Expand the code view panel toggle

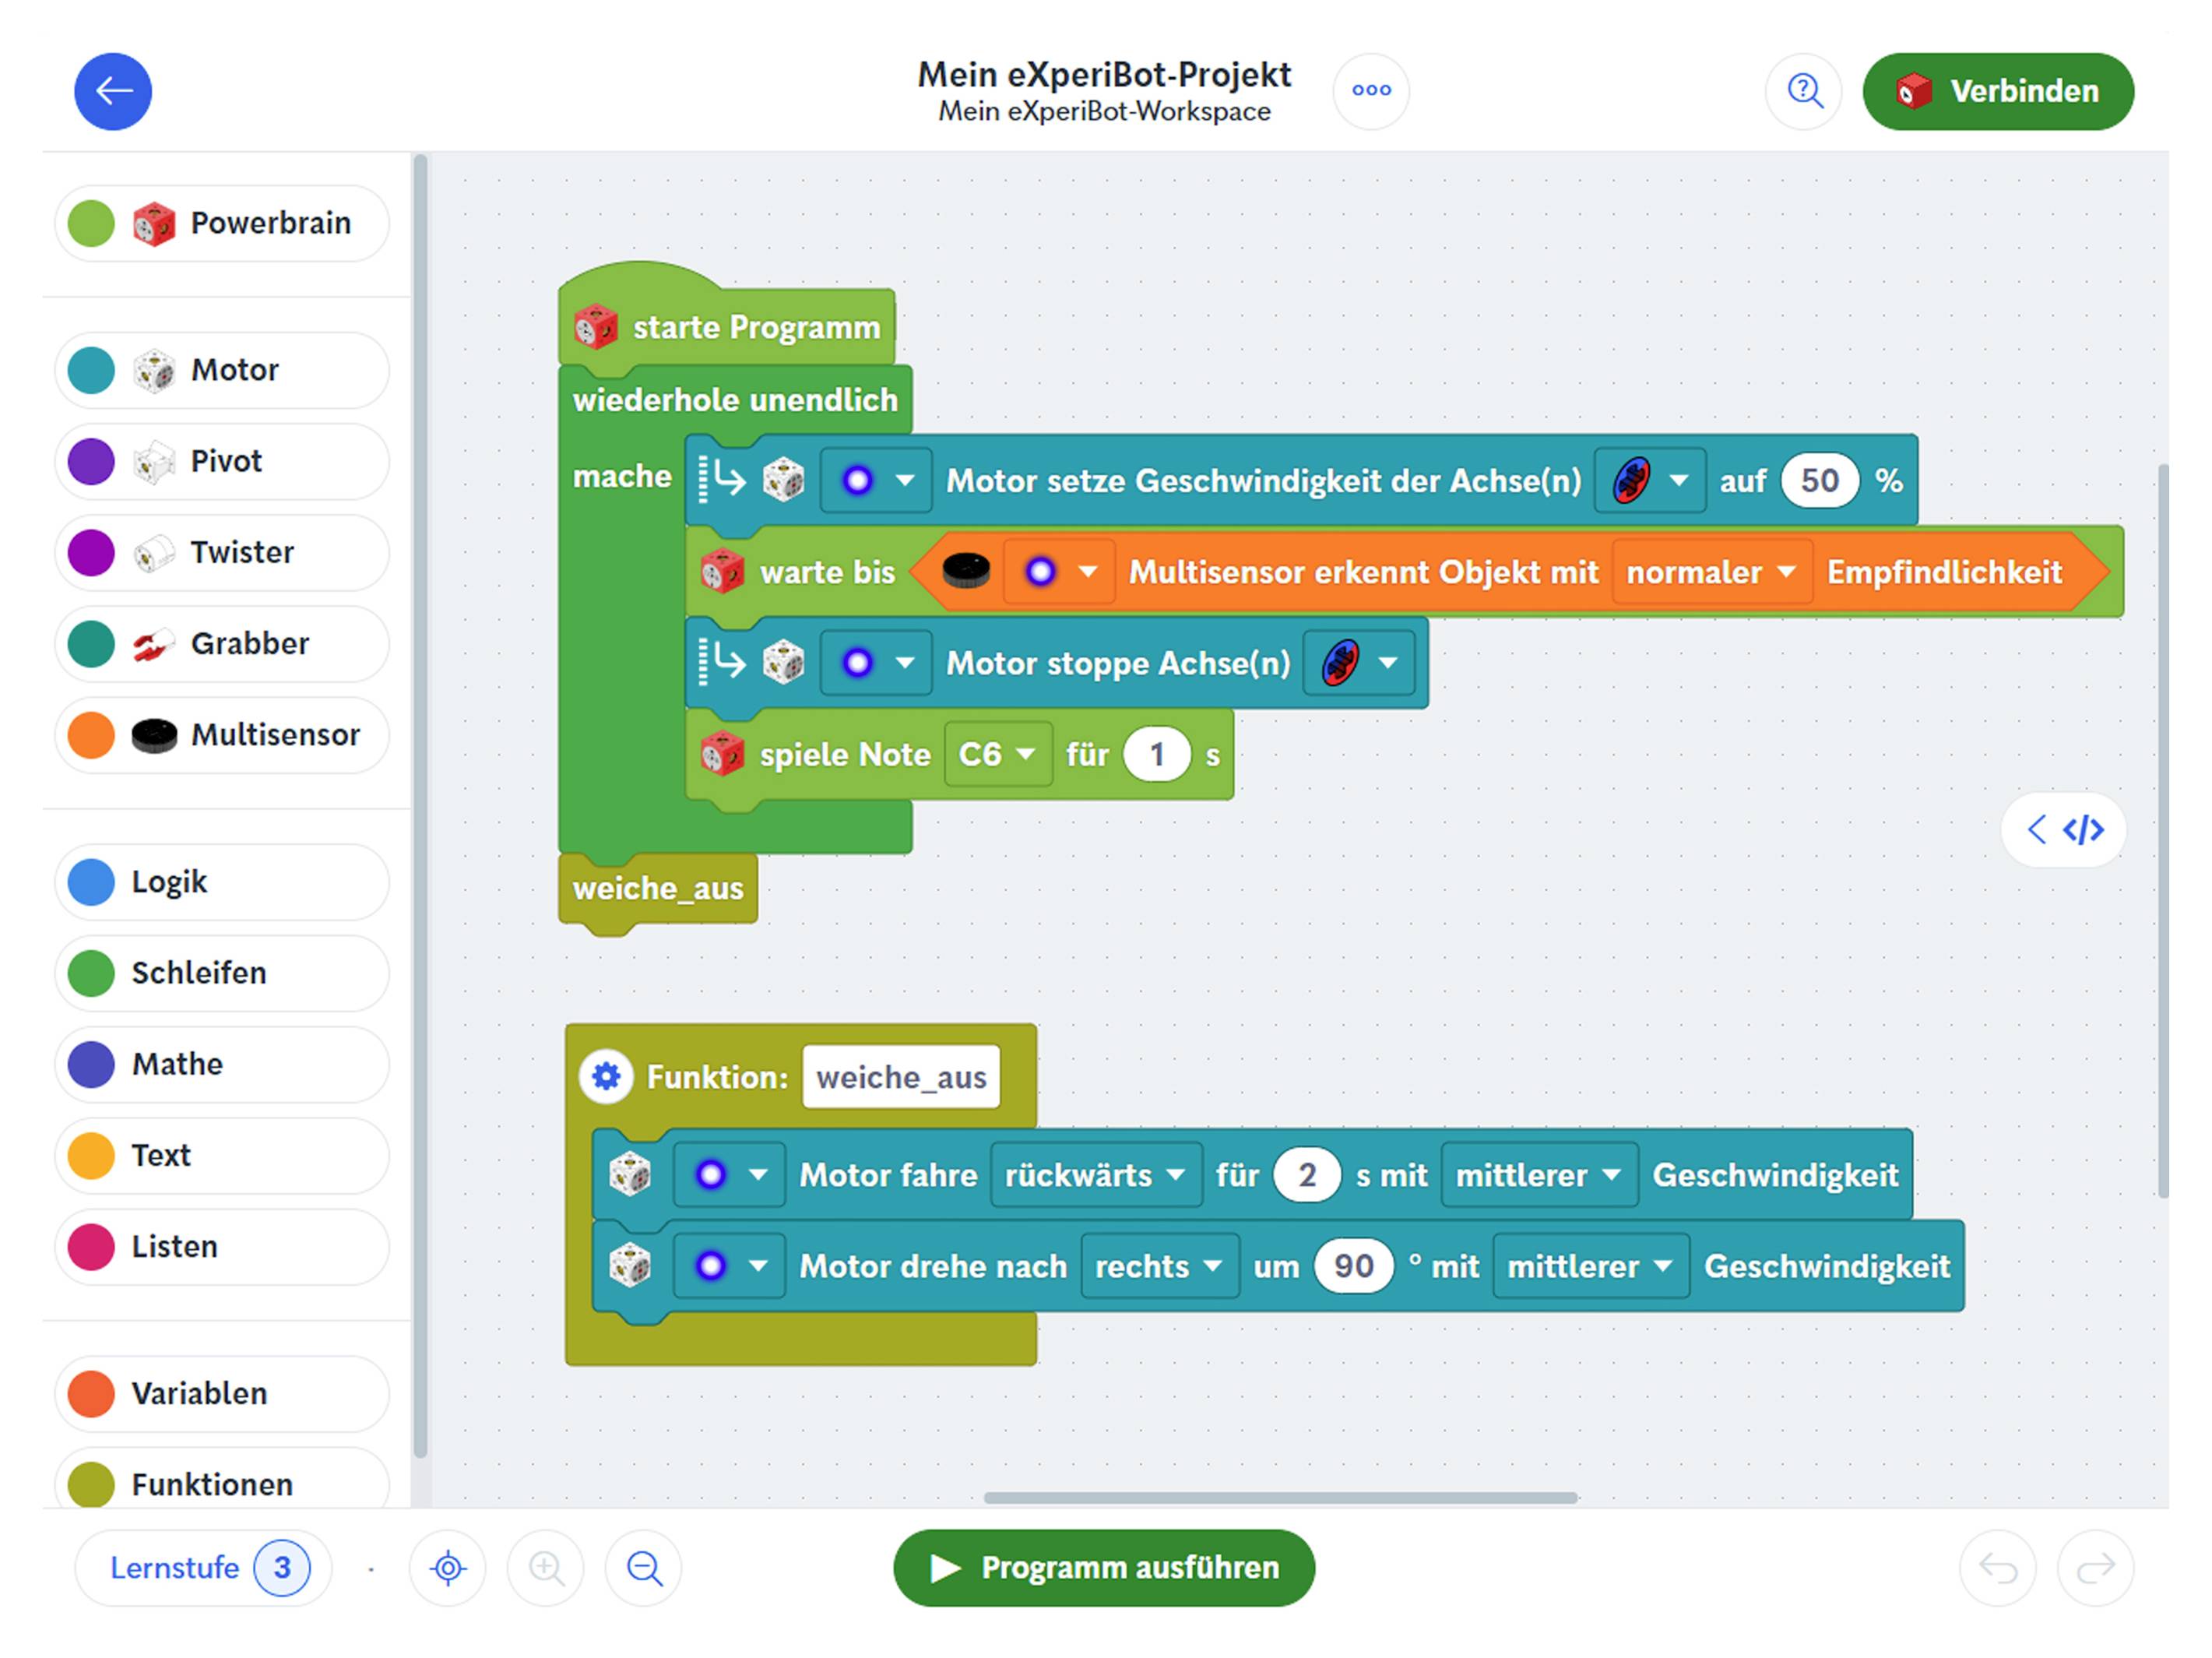tap(2064, 829)
